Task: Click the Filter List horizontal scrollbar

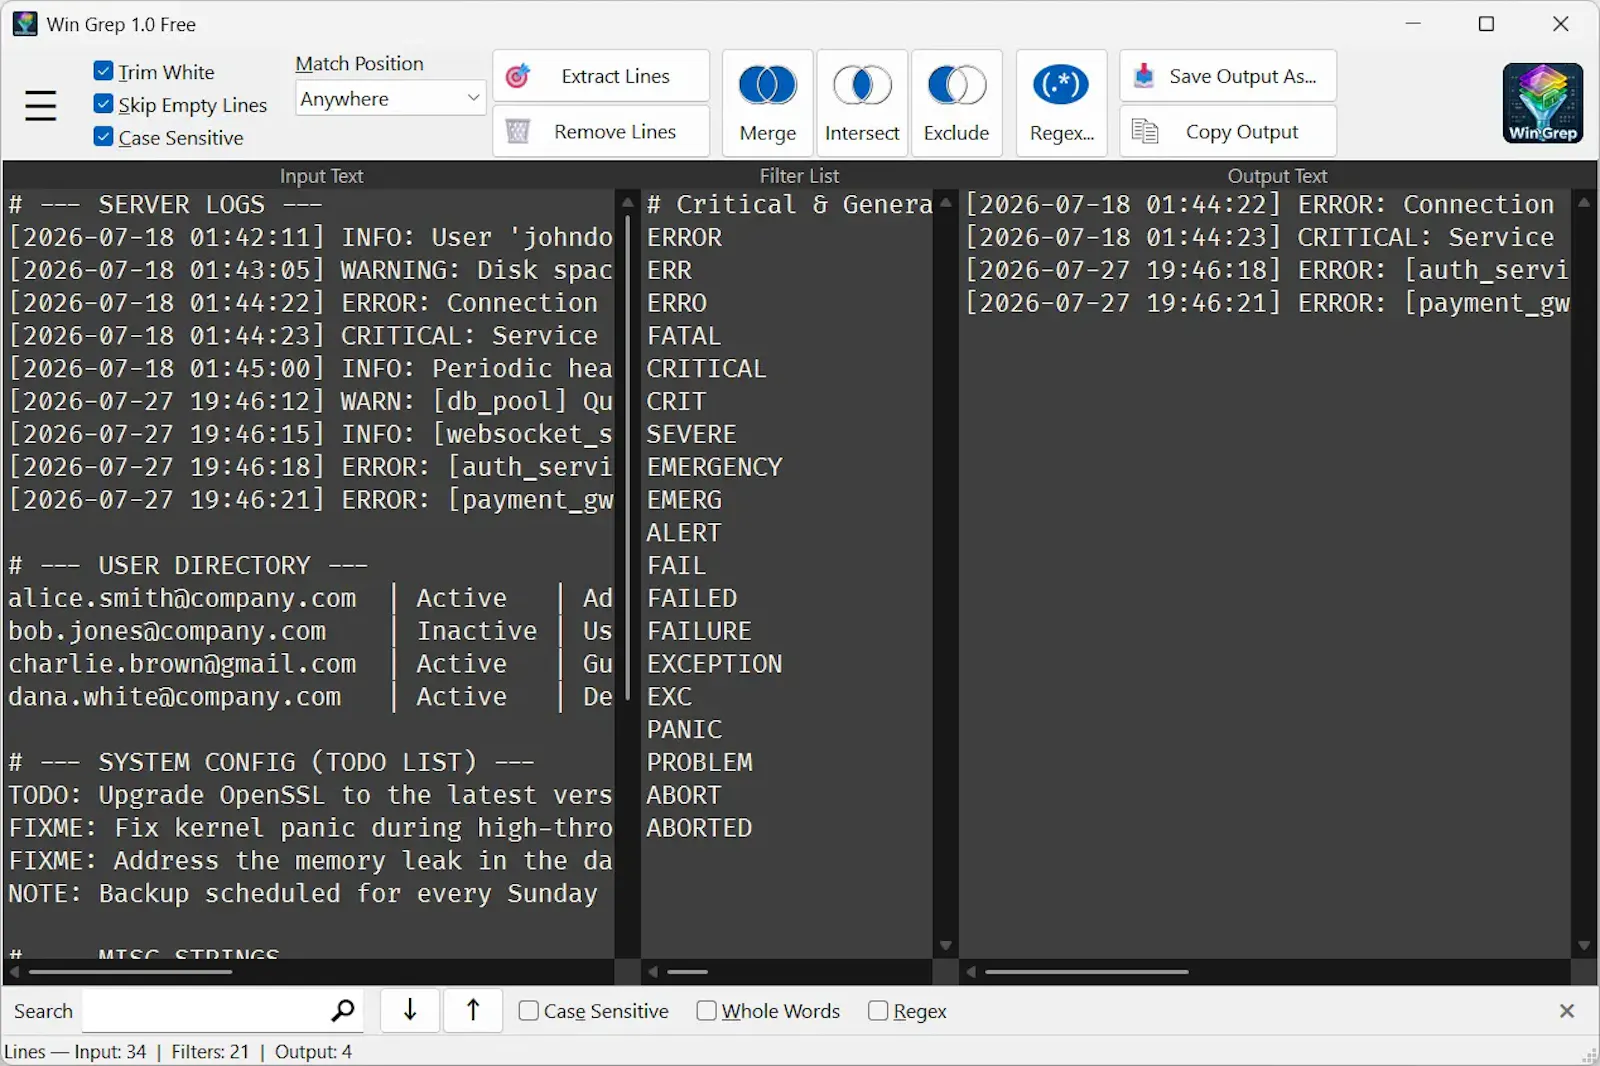Action: (x=687, y=971)
